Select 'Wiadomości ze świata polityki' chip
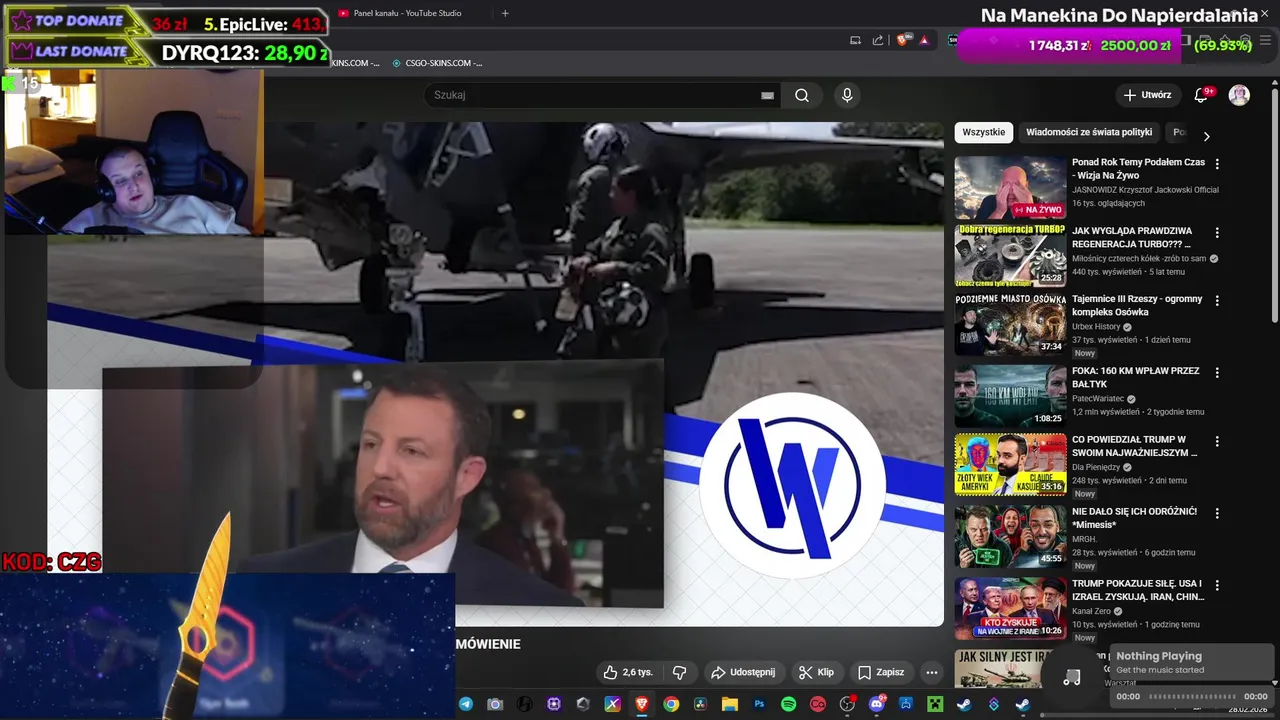The width and height of the screenshot is (1280, 720). click(1089, 132)
